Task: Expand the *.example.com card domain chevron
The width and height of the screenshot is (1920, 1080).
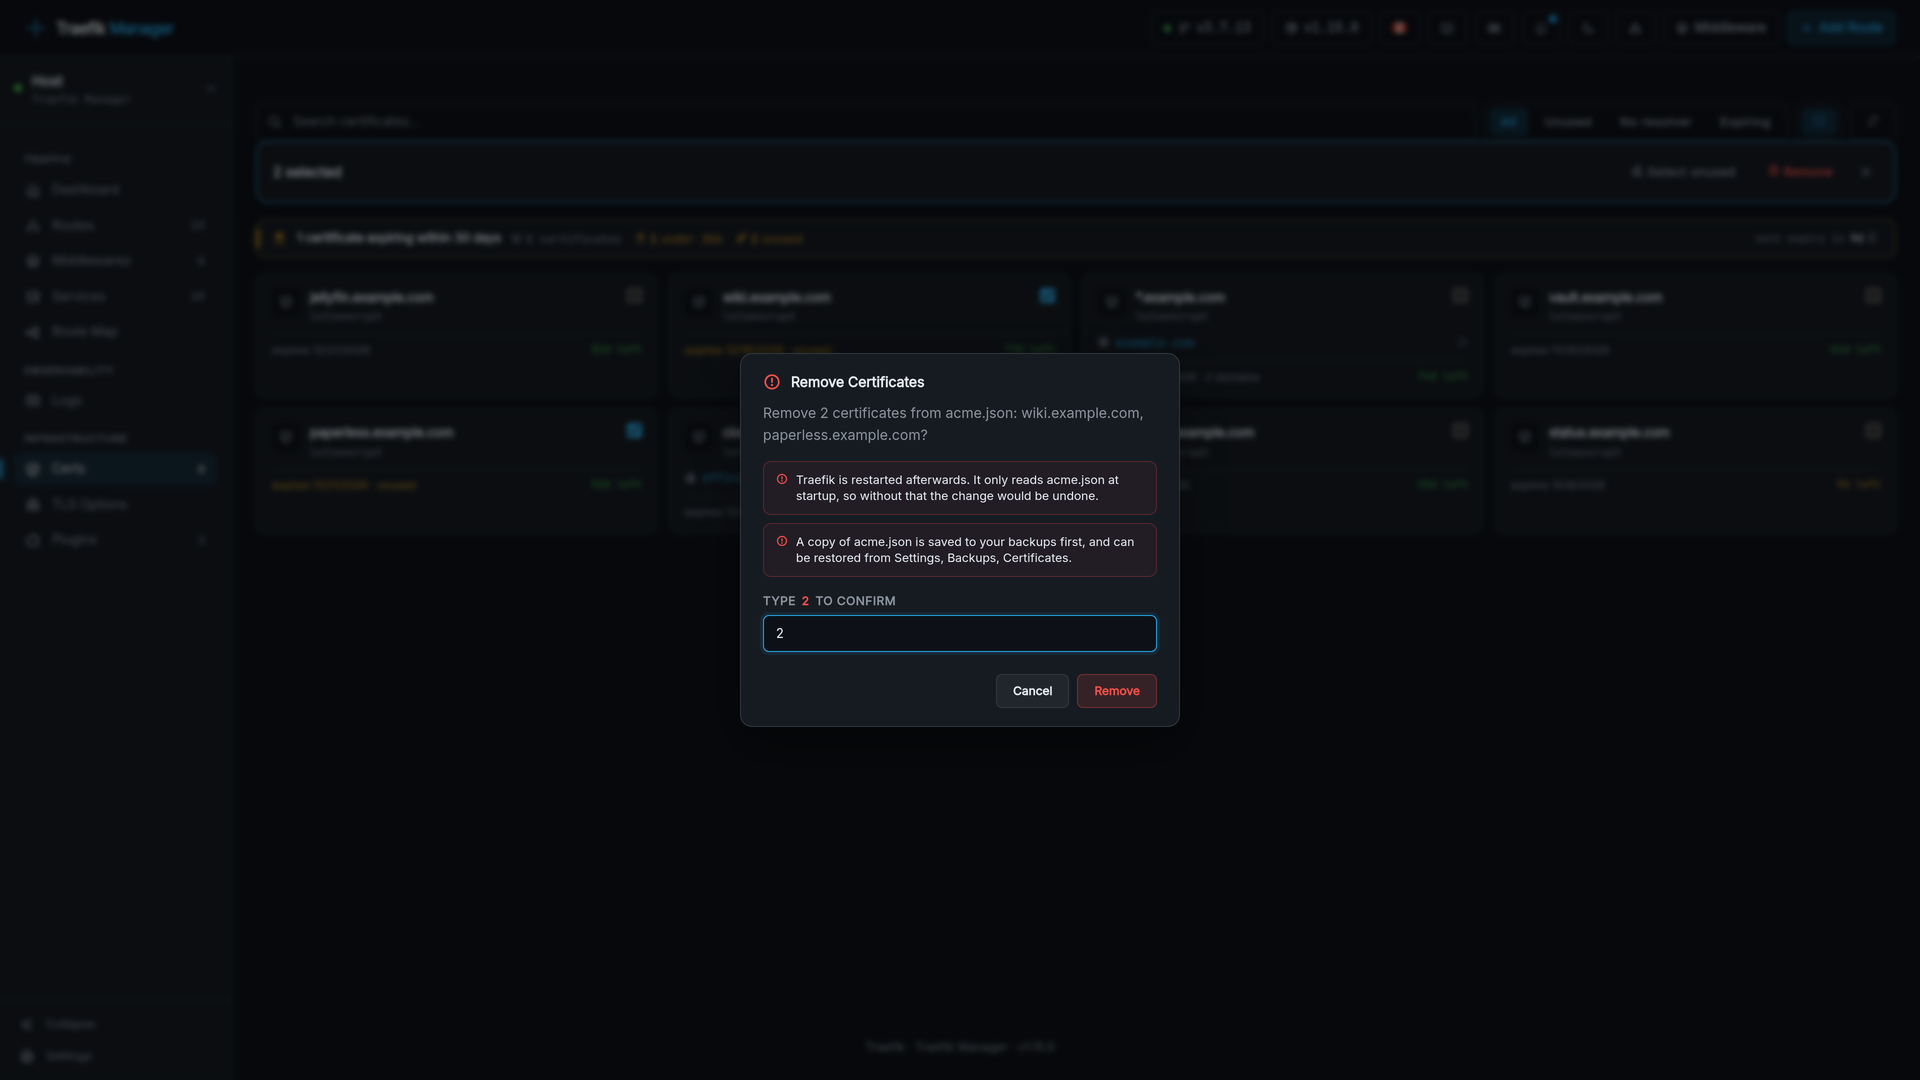Action: coord(1462,343)
